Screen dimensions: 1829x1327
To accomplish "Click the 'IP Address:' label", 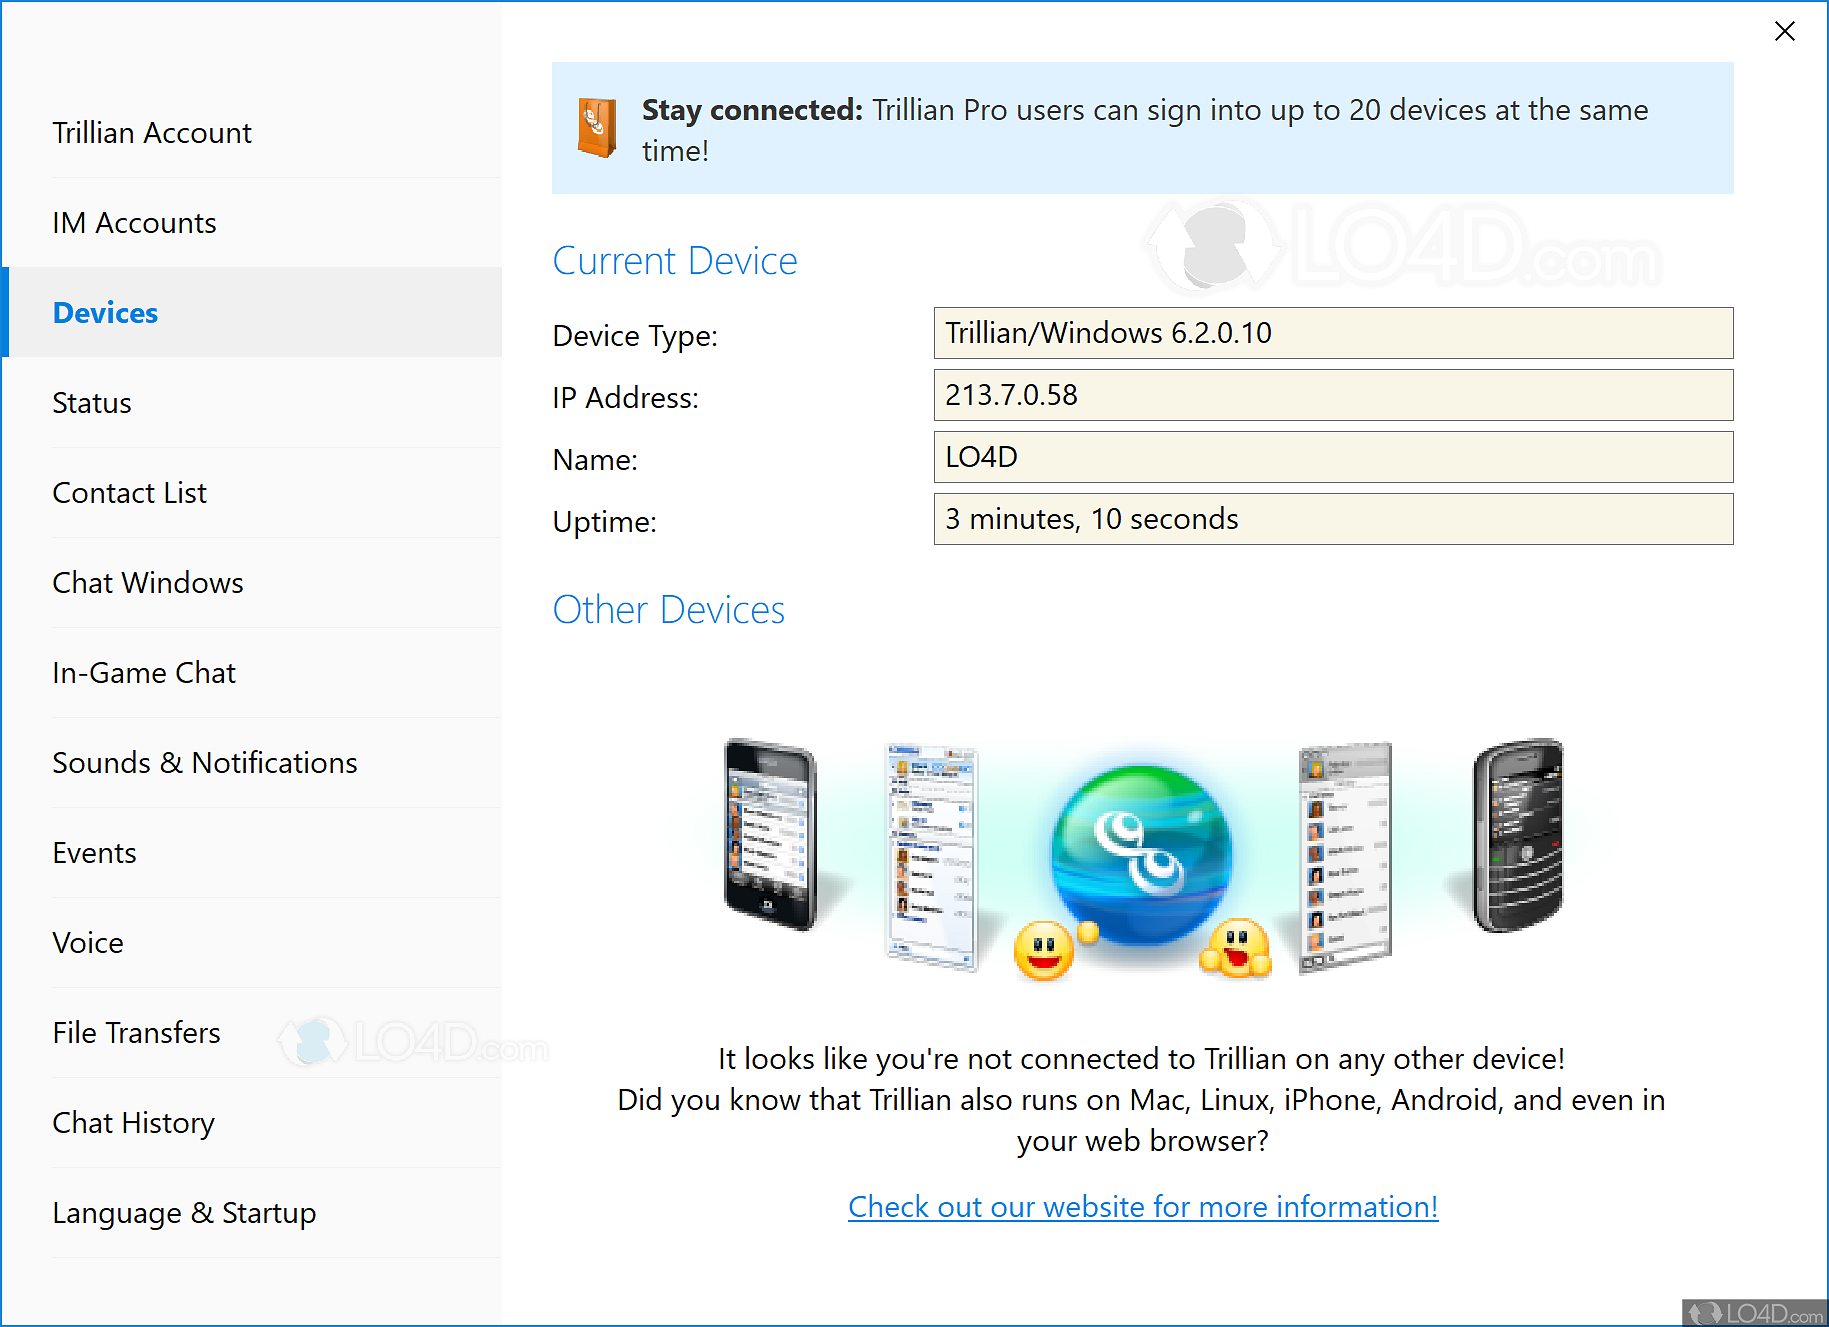I will (626, 398).
